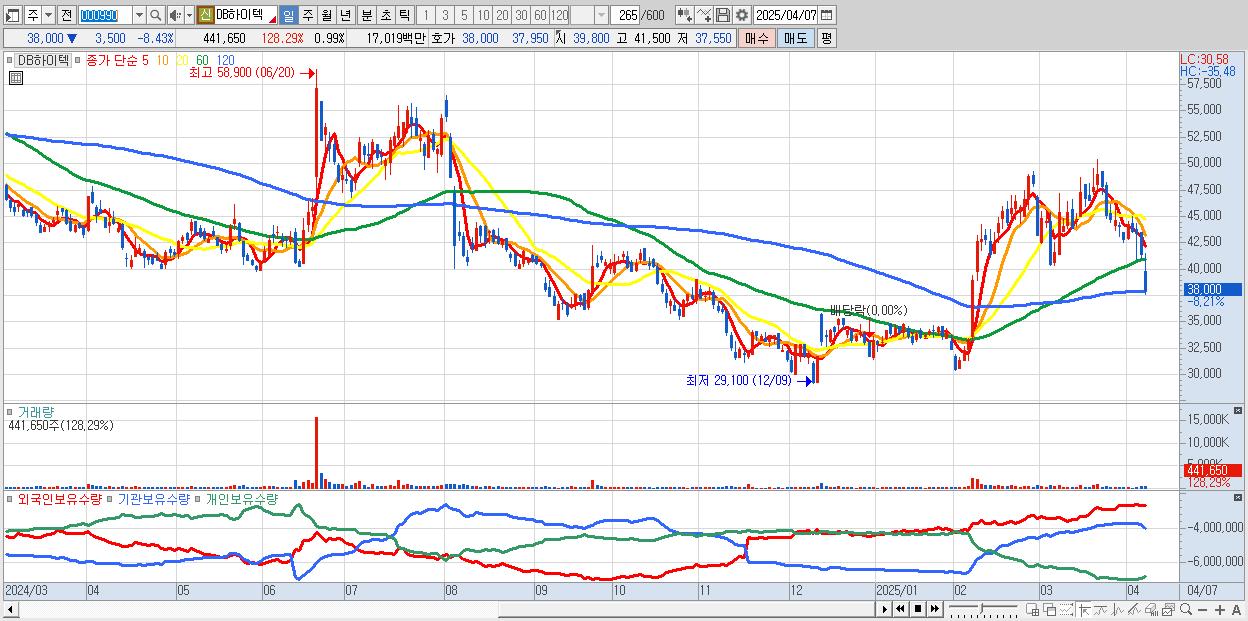1248x621 pixels.
Task: Click the vertical line chart icon in bottom toolbar
Action: pos(1118,609)
